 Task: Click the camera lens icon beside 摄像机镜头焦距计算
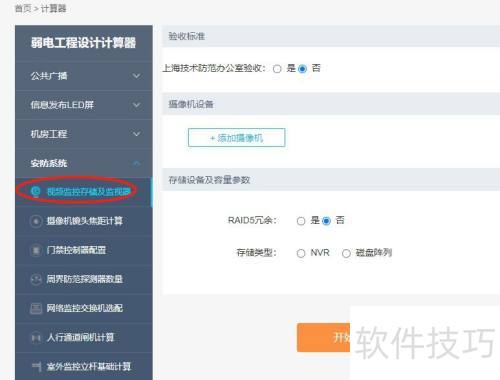[x=36, y=221]
